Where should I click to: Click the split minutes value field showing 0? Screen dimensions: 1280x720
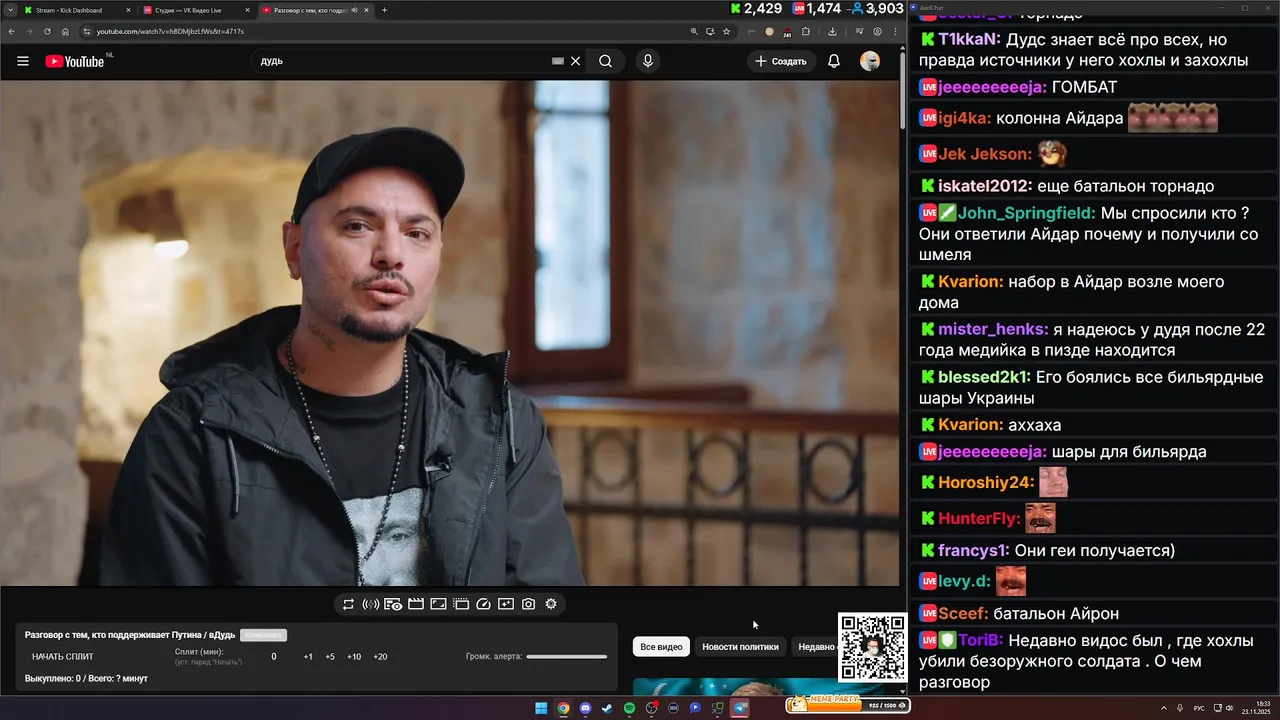[274, 657]
